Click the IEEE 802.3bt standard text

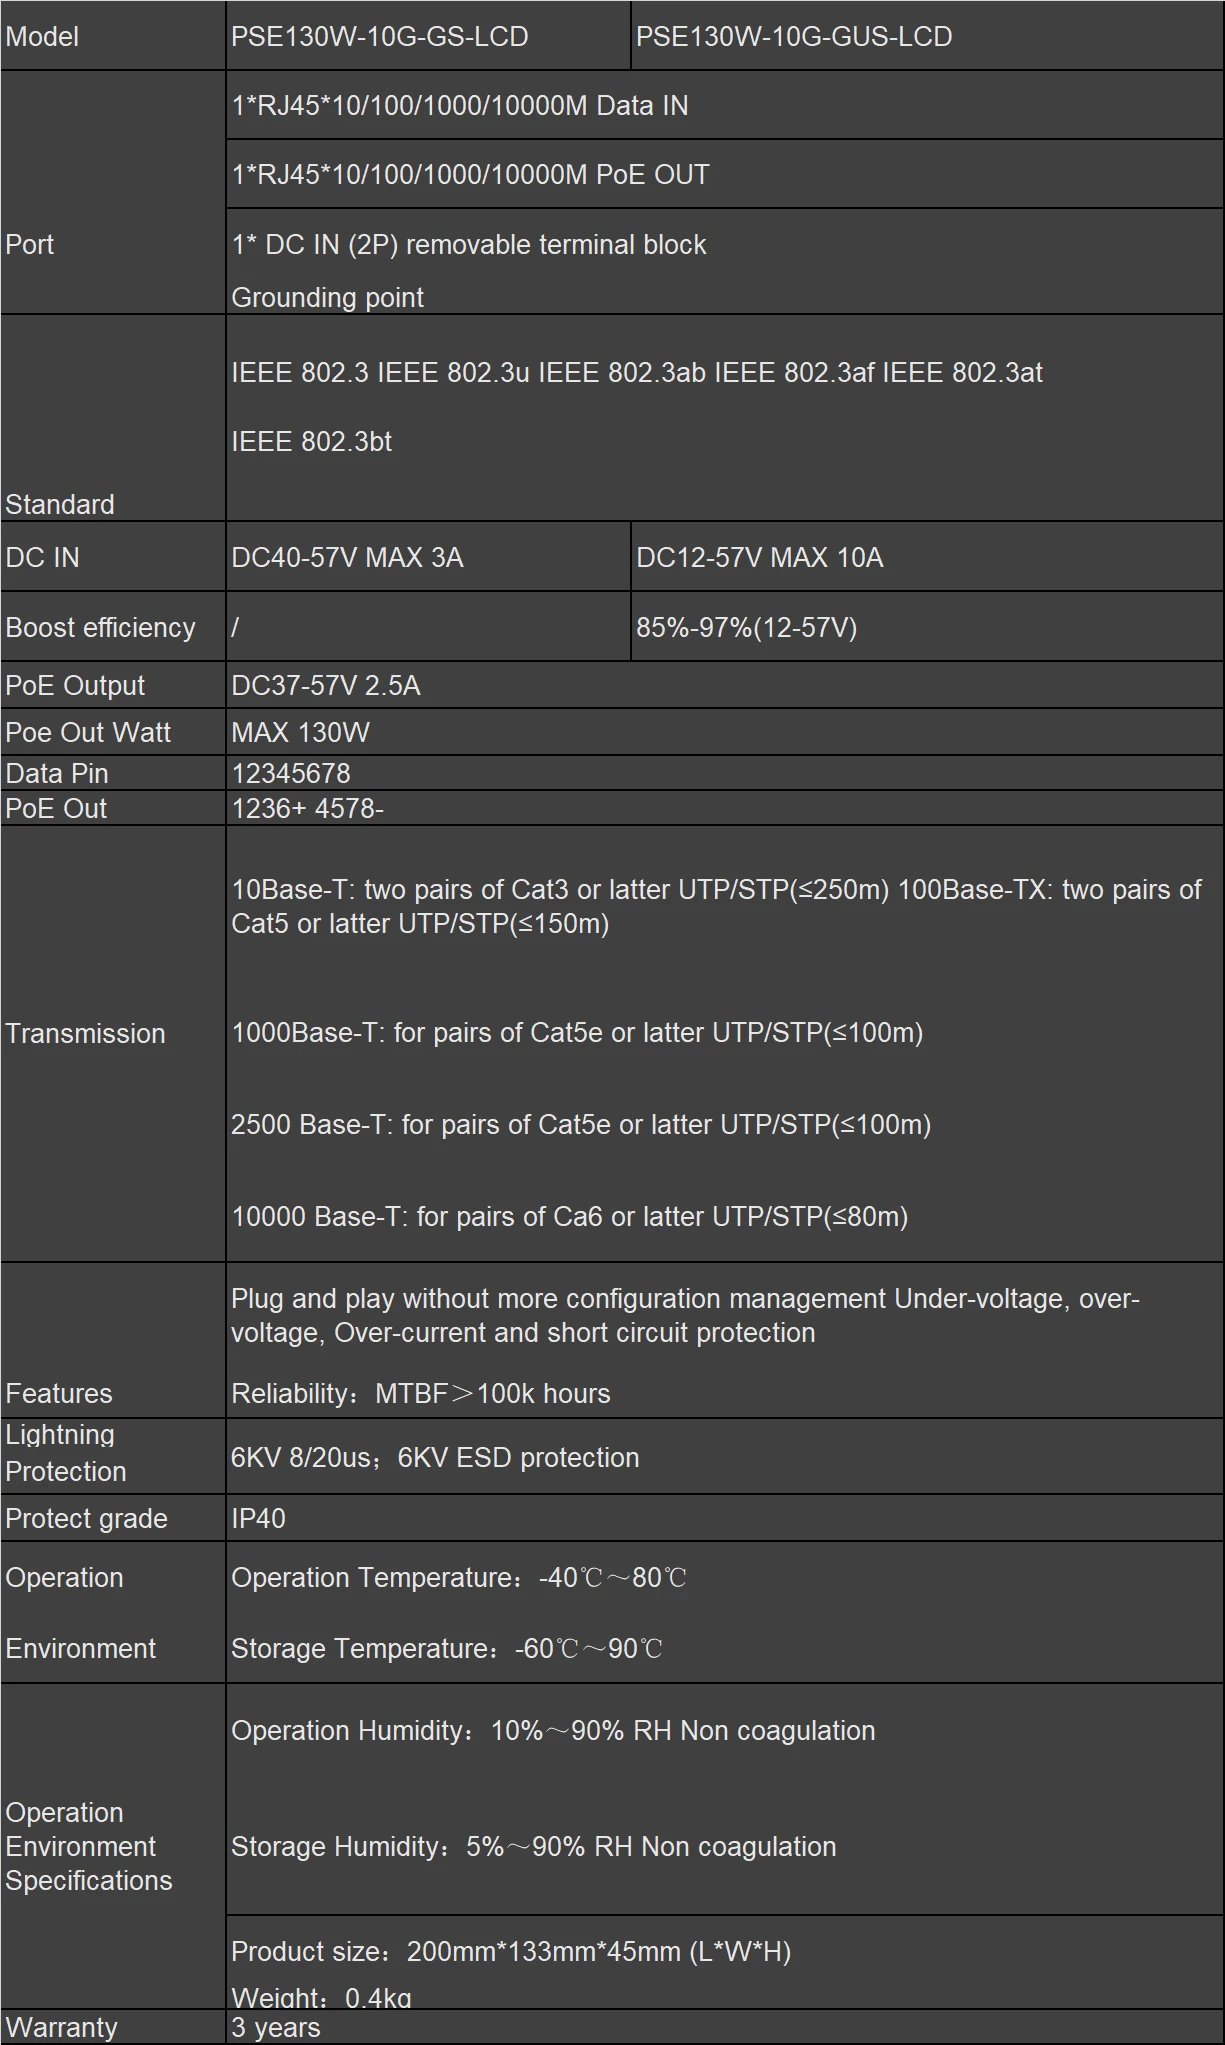(x=311, y=442)
